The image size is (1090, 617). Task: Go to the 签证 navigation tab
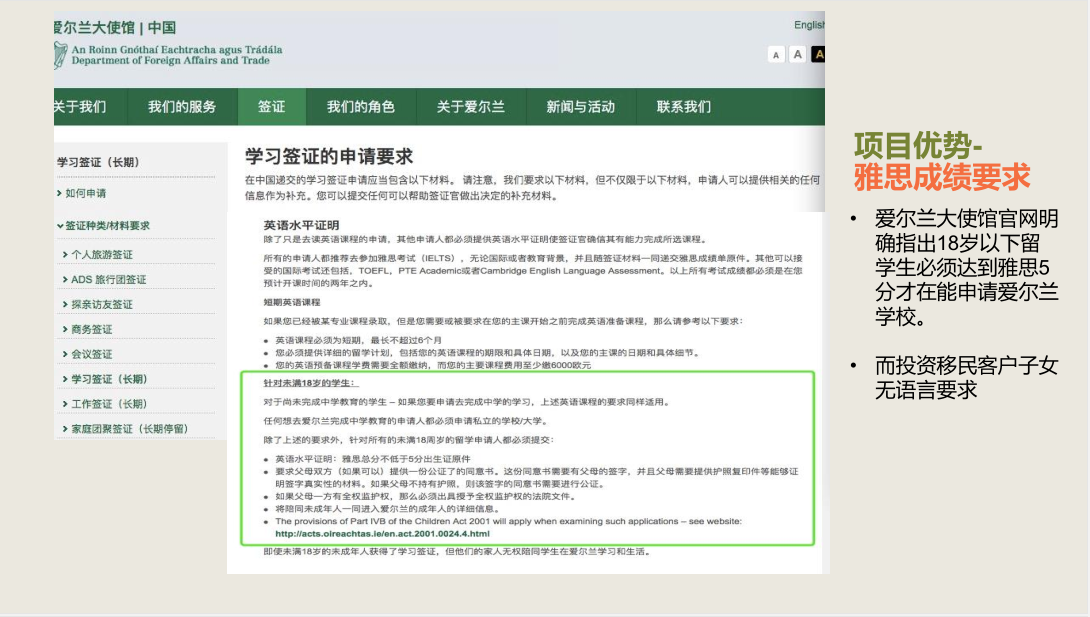tap(271, 107)
